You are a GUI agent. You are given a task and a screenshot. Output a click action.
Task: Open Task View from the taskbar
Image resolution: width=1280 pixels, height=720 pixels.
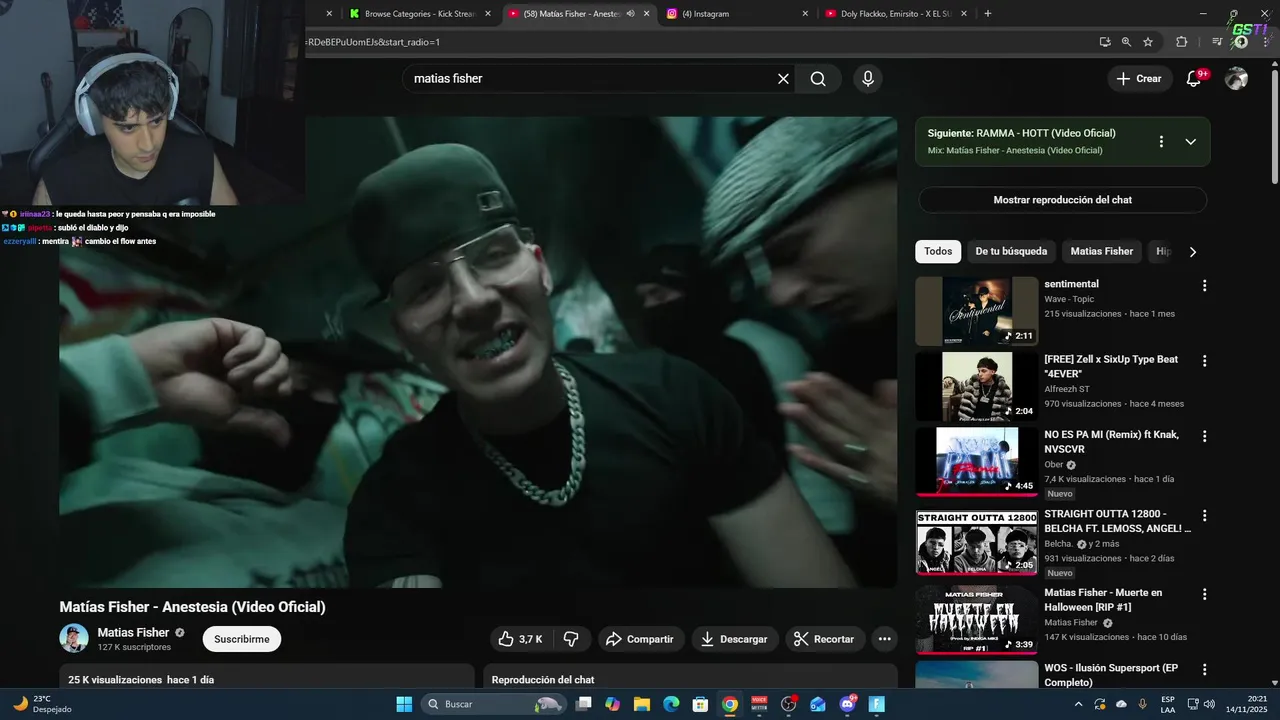pyautogui.click(x=584, y=704)
